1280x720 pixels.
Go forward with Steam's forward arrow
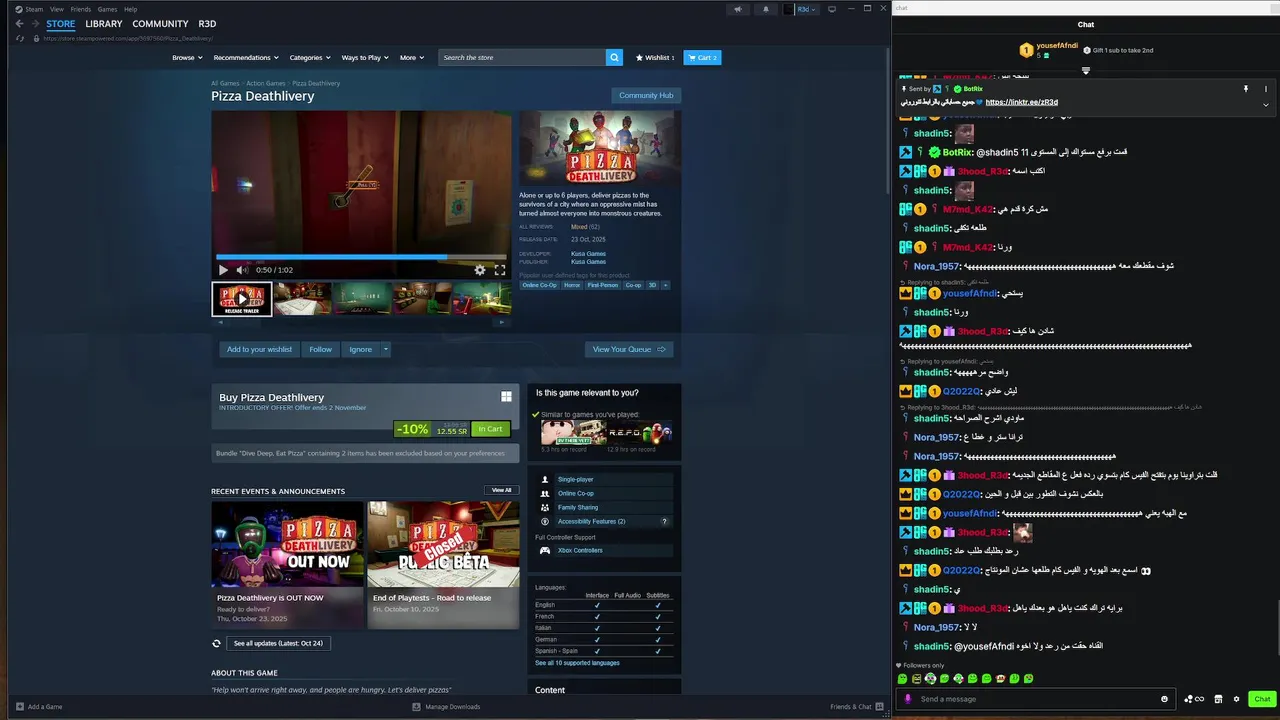35,24
